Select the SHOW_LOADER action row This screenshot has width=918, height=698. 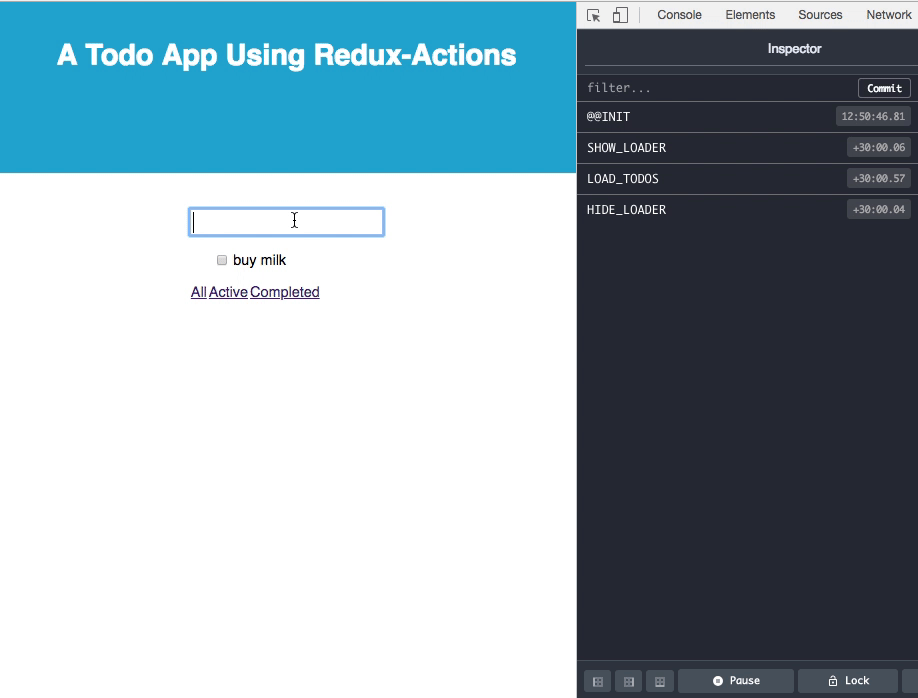click(747, 148)
